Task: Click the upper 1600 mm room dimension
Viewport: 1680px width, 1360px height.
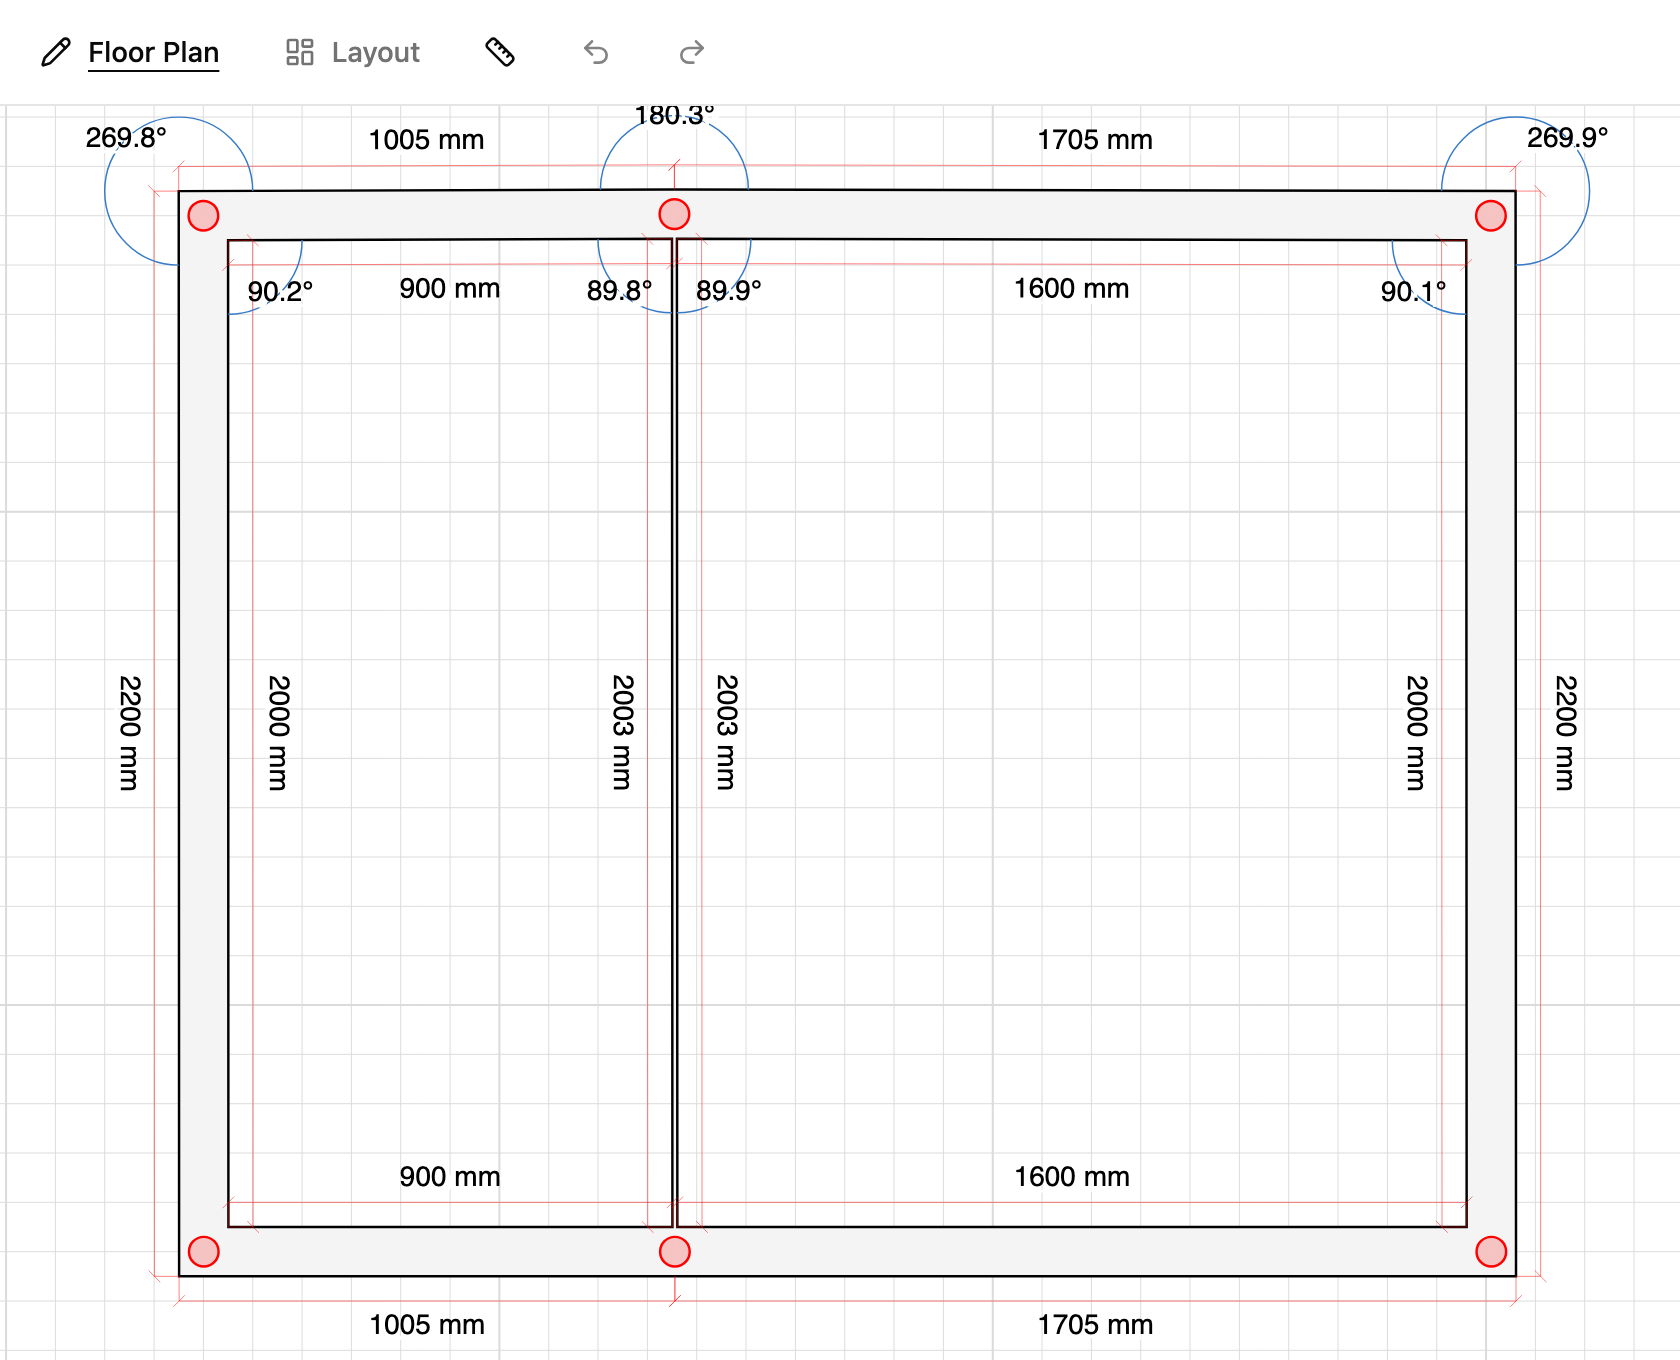Action: pyautogui.click(x=1072, y=289)
